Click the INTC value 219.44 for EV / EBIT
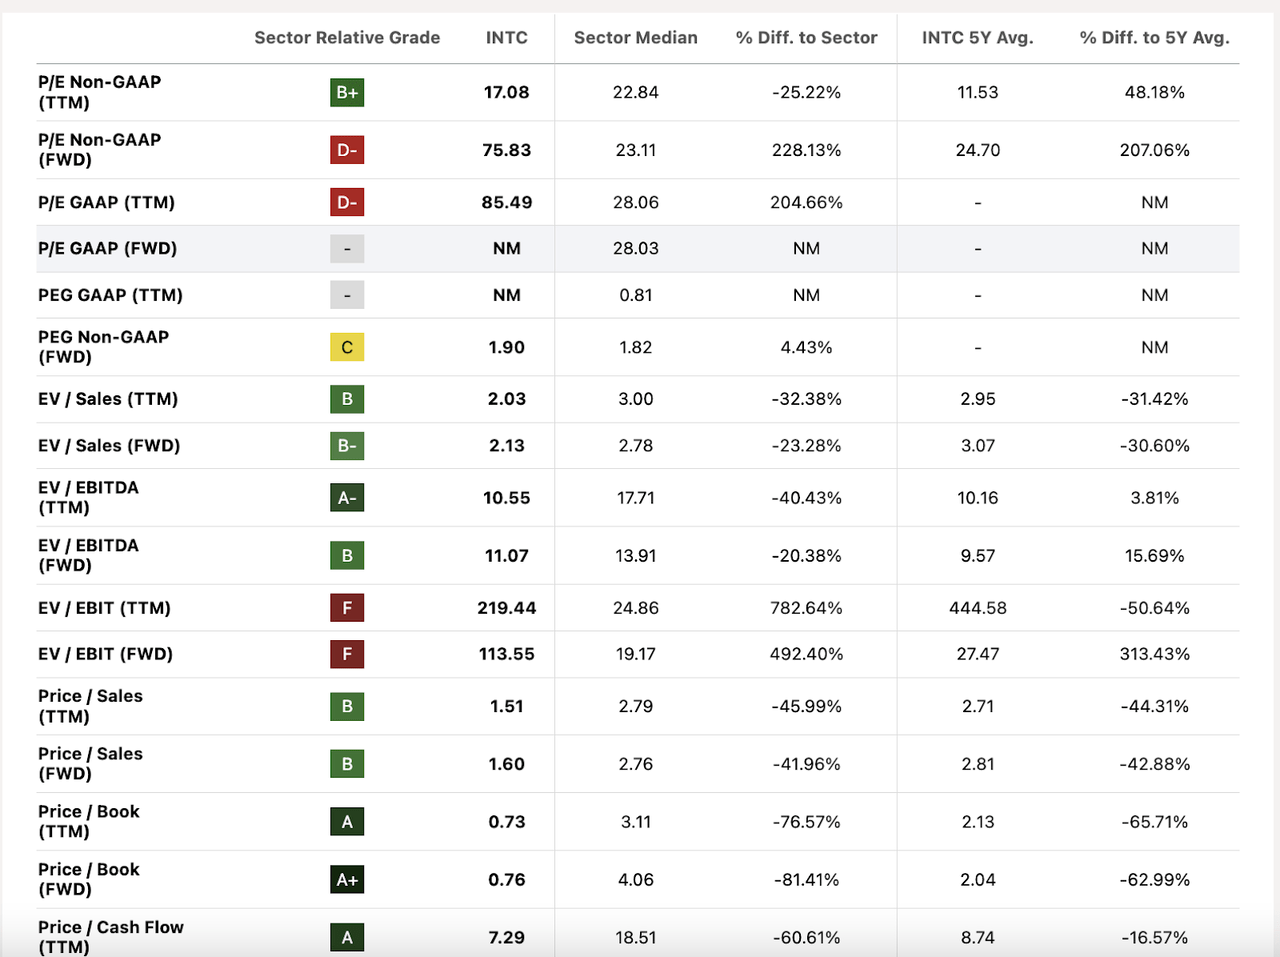The height and width of the screenshot is (957, 1280). (507, 608)
